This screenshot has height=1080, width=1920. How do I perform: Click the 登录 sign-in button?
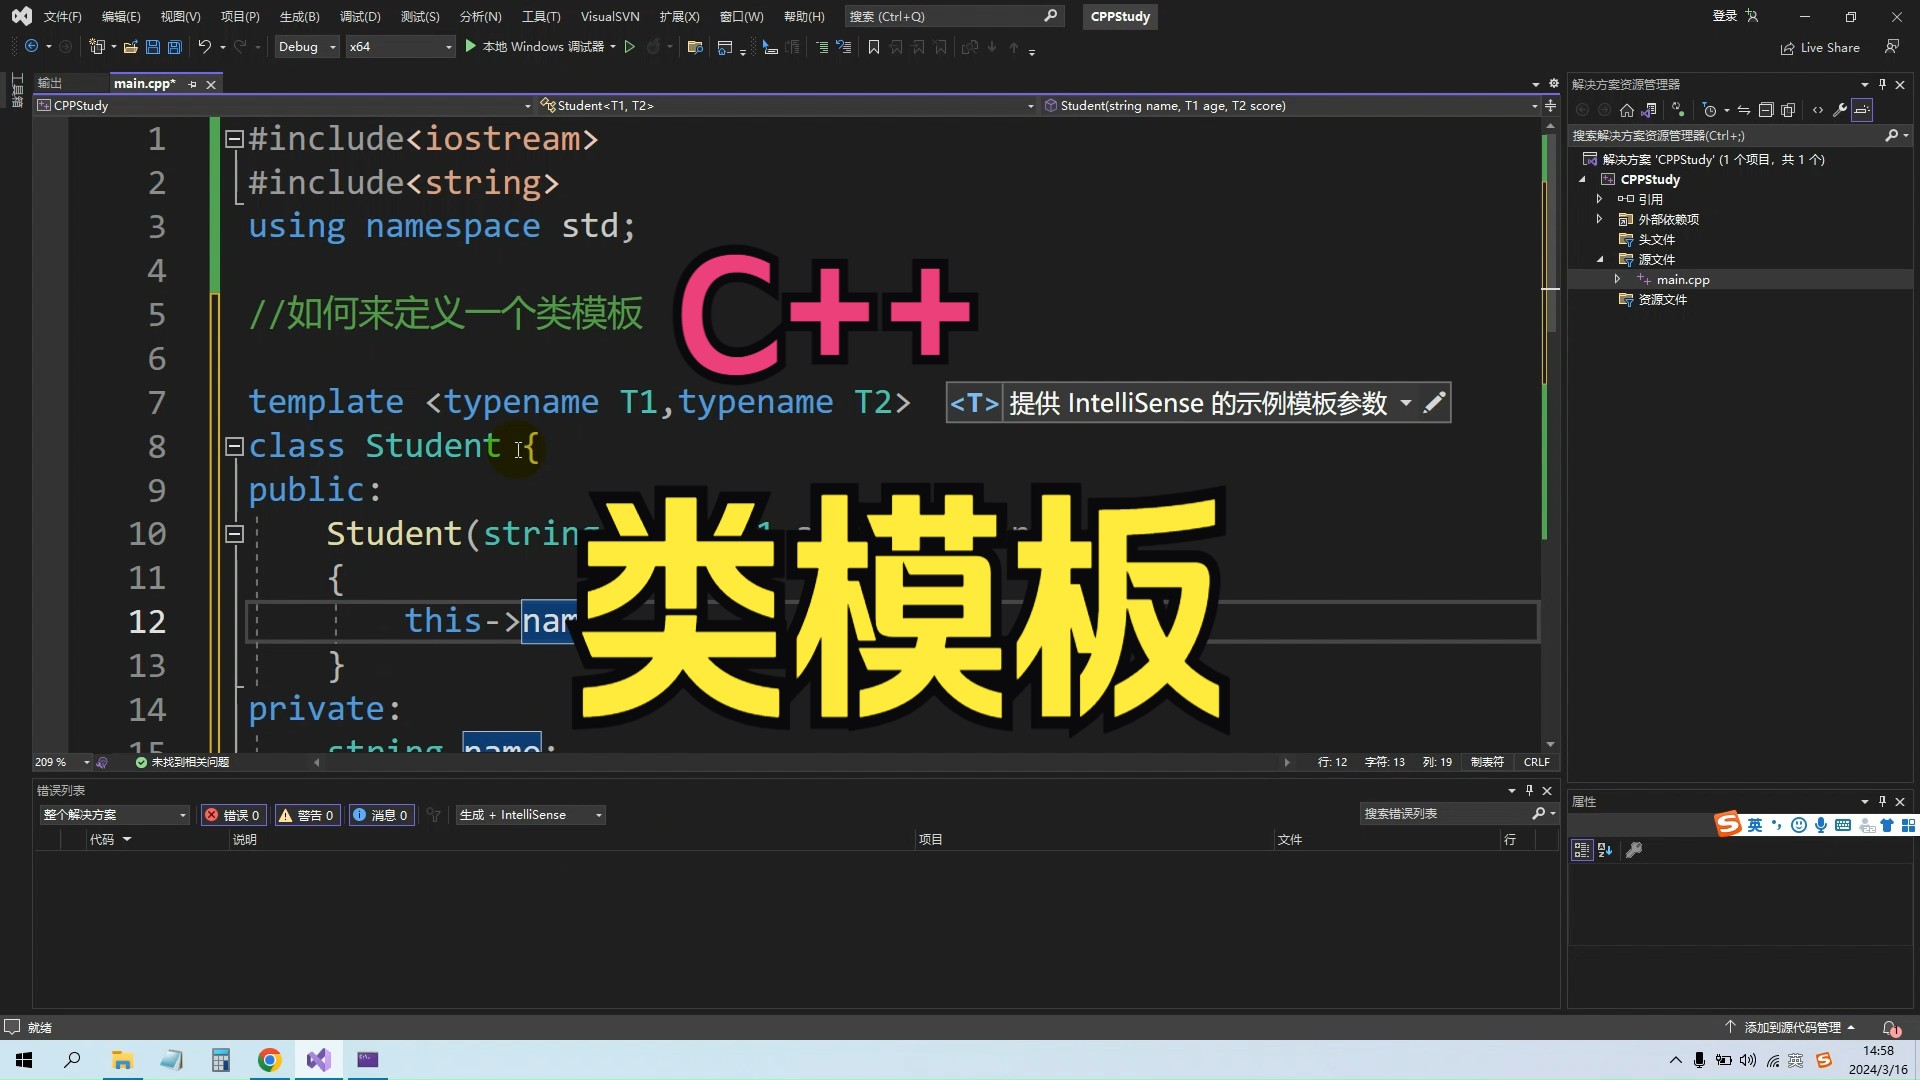coord(1735,16)
